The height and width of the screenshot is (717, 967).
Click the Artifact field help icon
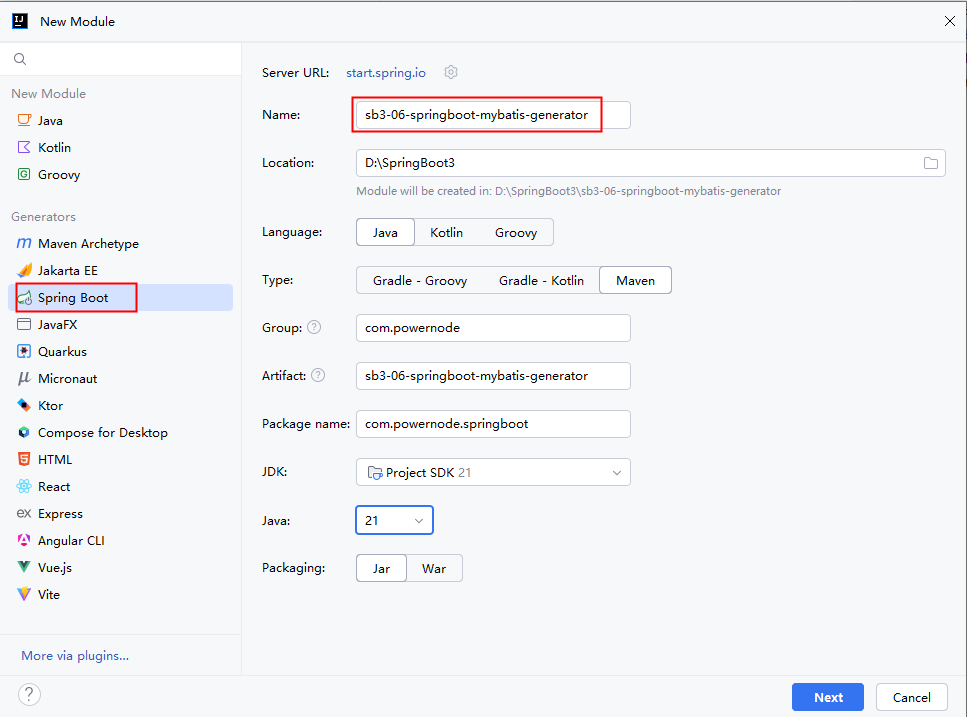(x=318, y=376)
